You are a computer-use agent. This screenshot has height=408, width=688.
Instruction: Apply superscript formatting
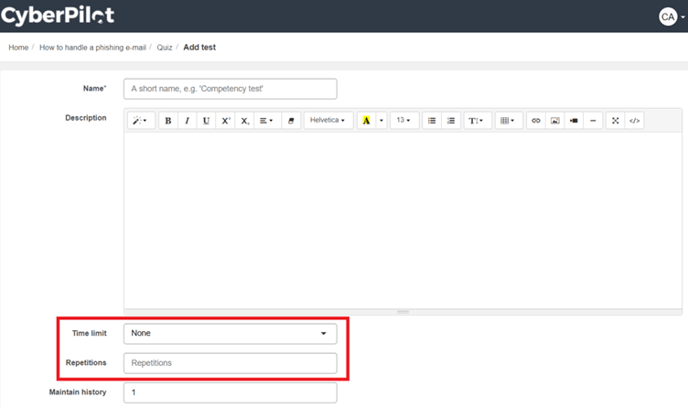click(x=226, y=121)
